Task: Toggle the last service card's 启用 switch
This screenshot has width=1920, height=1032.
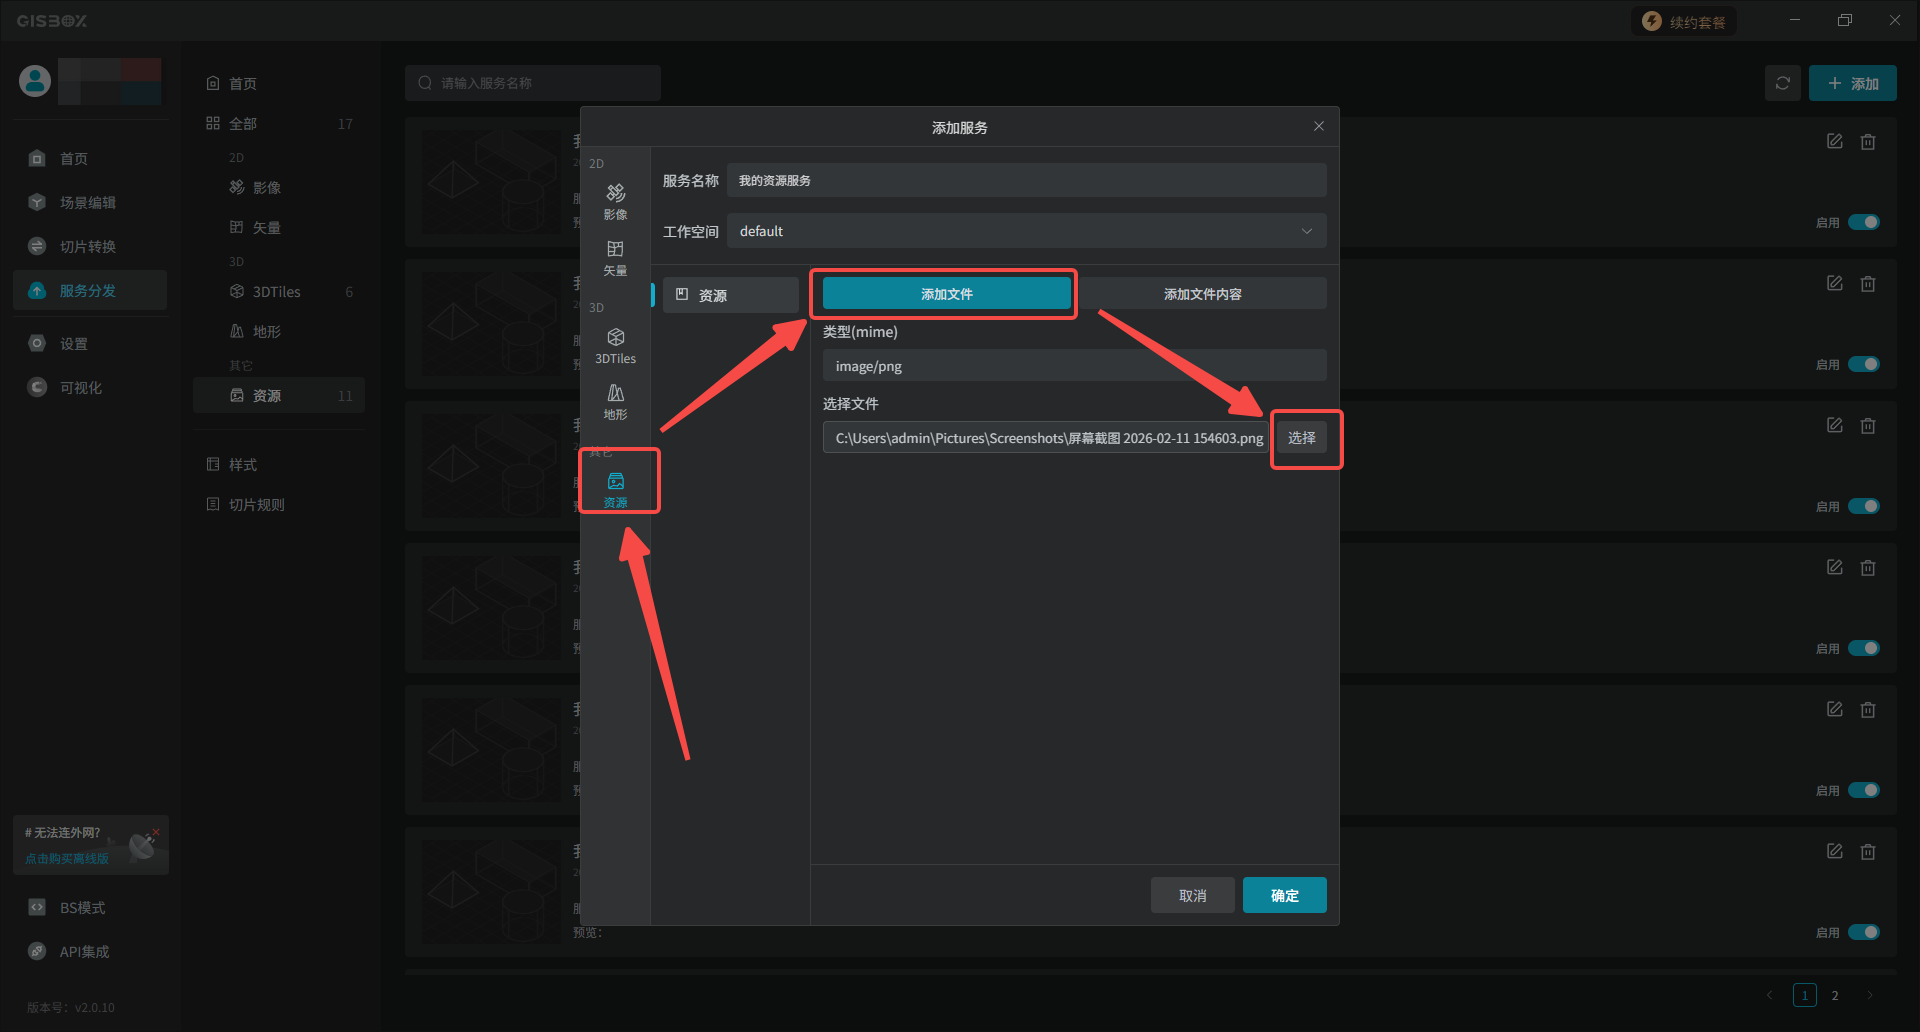Action: [1863, 932]
